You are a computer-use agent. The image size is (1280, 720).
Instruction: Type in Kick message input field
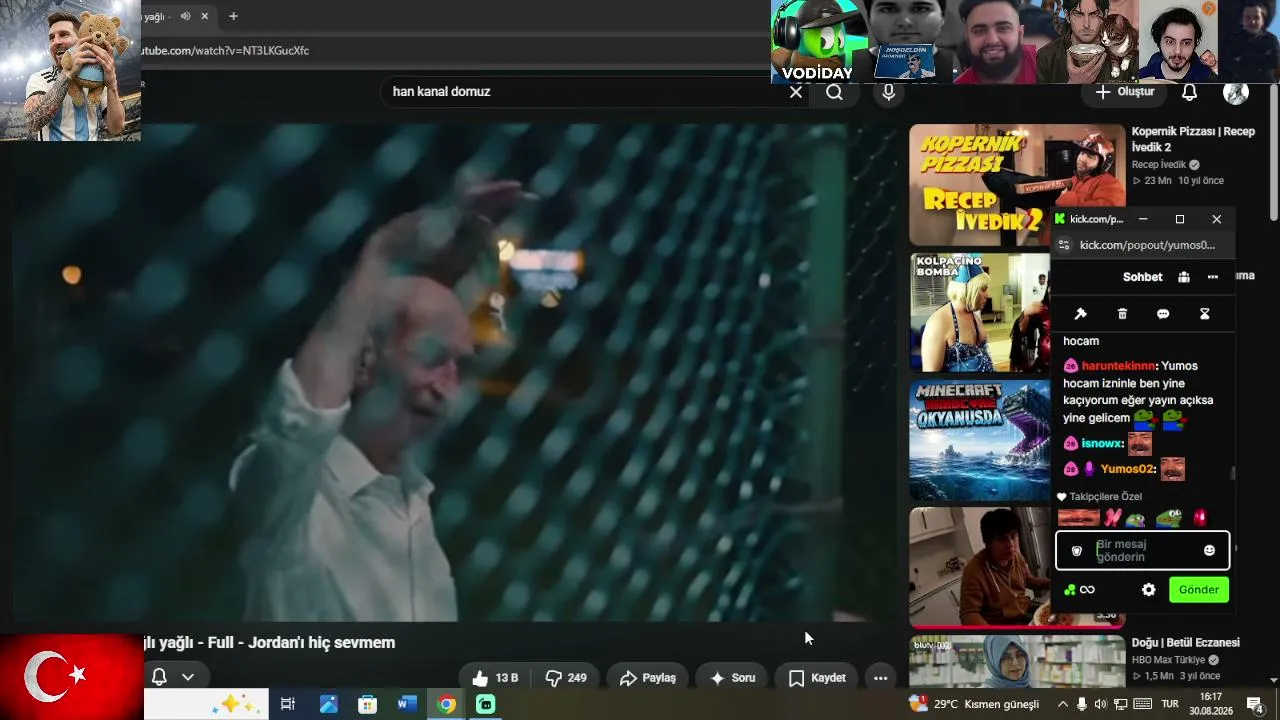point(1142,551)
